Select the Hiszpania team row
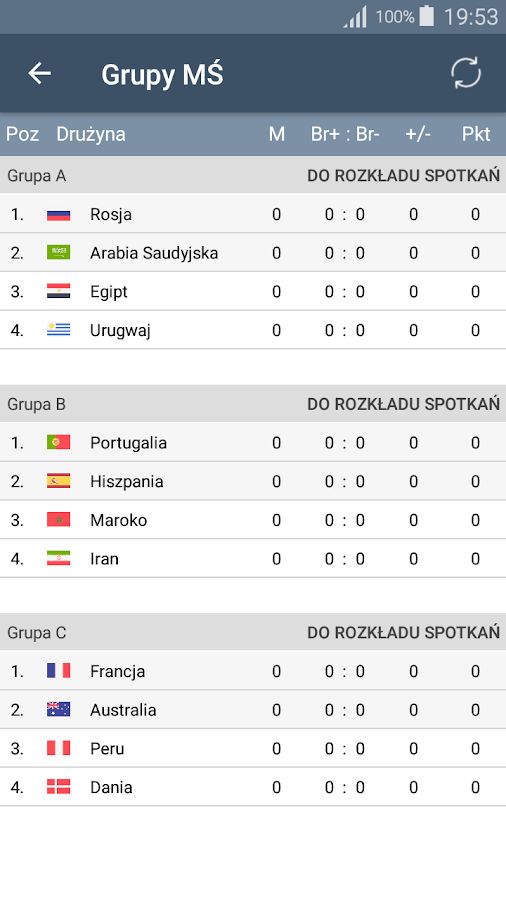This screenshot has width=506, height=900. coord(253,481)
